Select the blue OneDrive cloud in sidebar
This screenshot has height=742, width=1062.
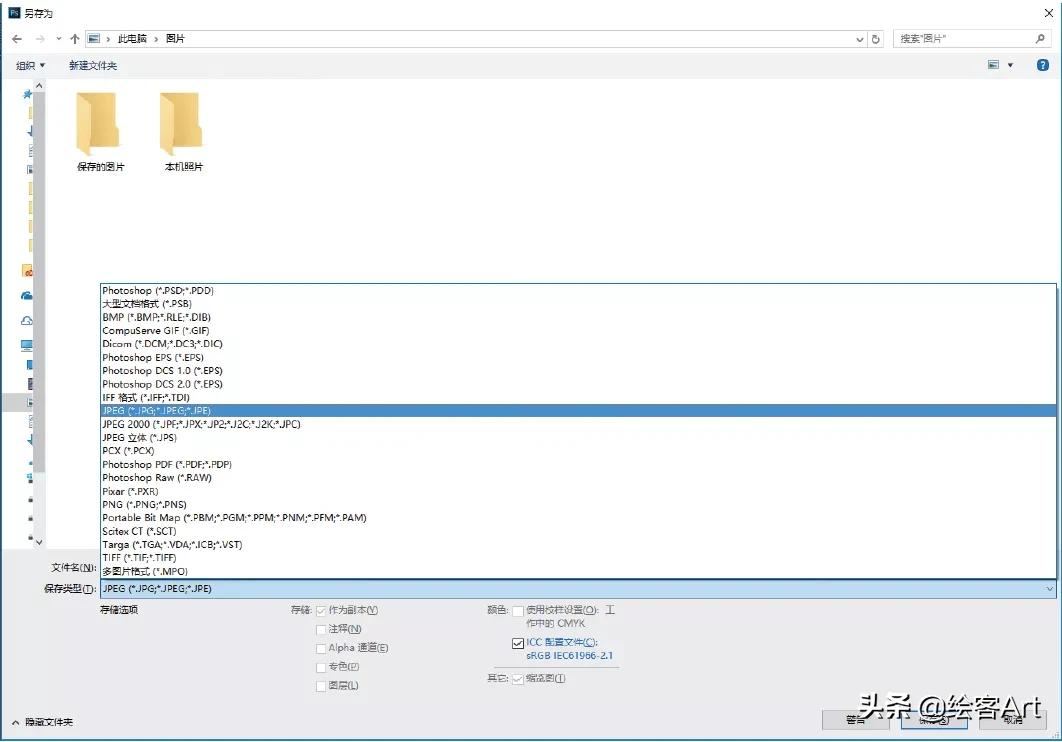[x=27, y=296]
